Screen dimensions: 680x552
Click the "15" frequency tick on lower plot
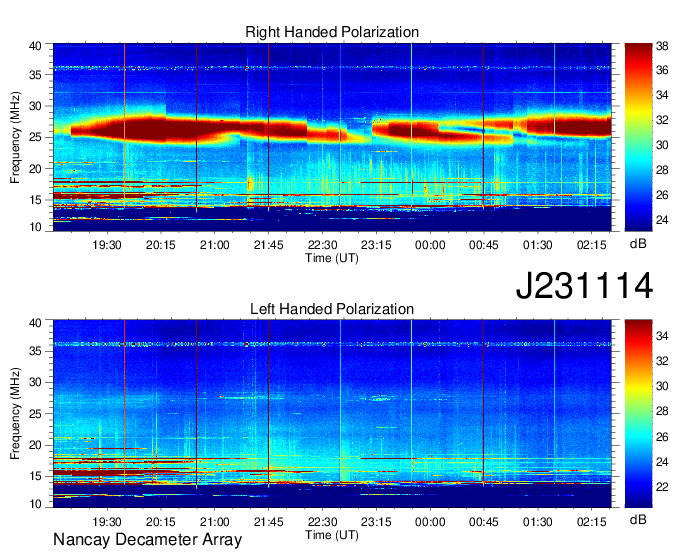(35, 476)
